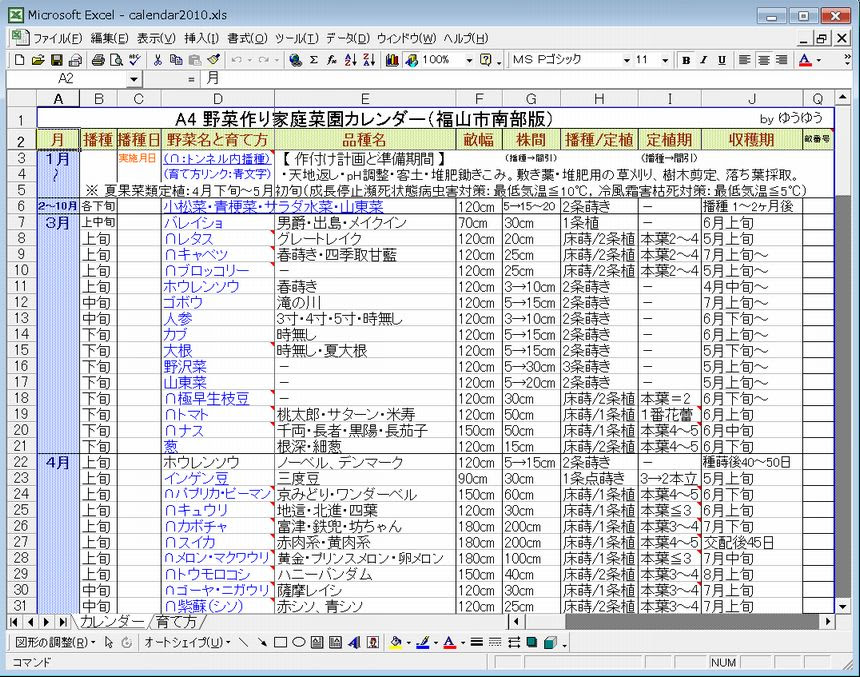This screenshot has height=677, width=860.
Task: Select the Arrow drawing tool
Action: tap(262, 642)
